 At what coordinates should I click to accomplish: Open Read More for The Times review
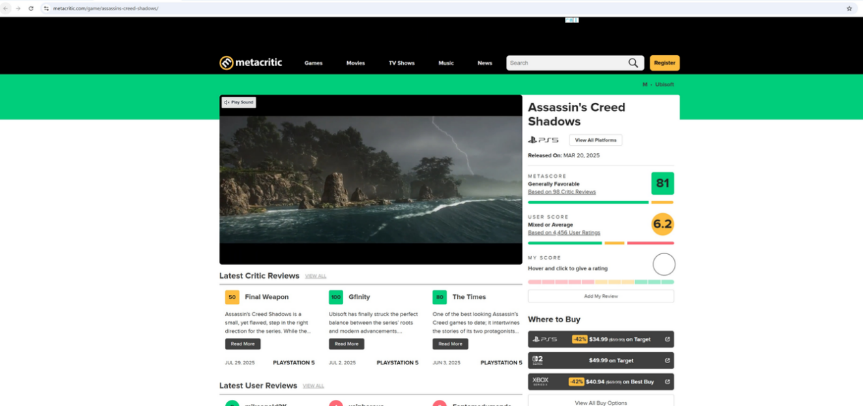[450, 344]
